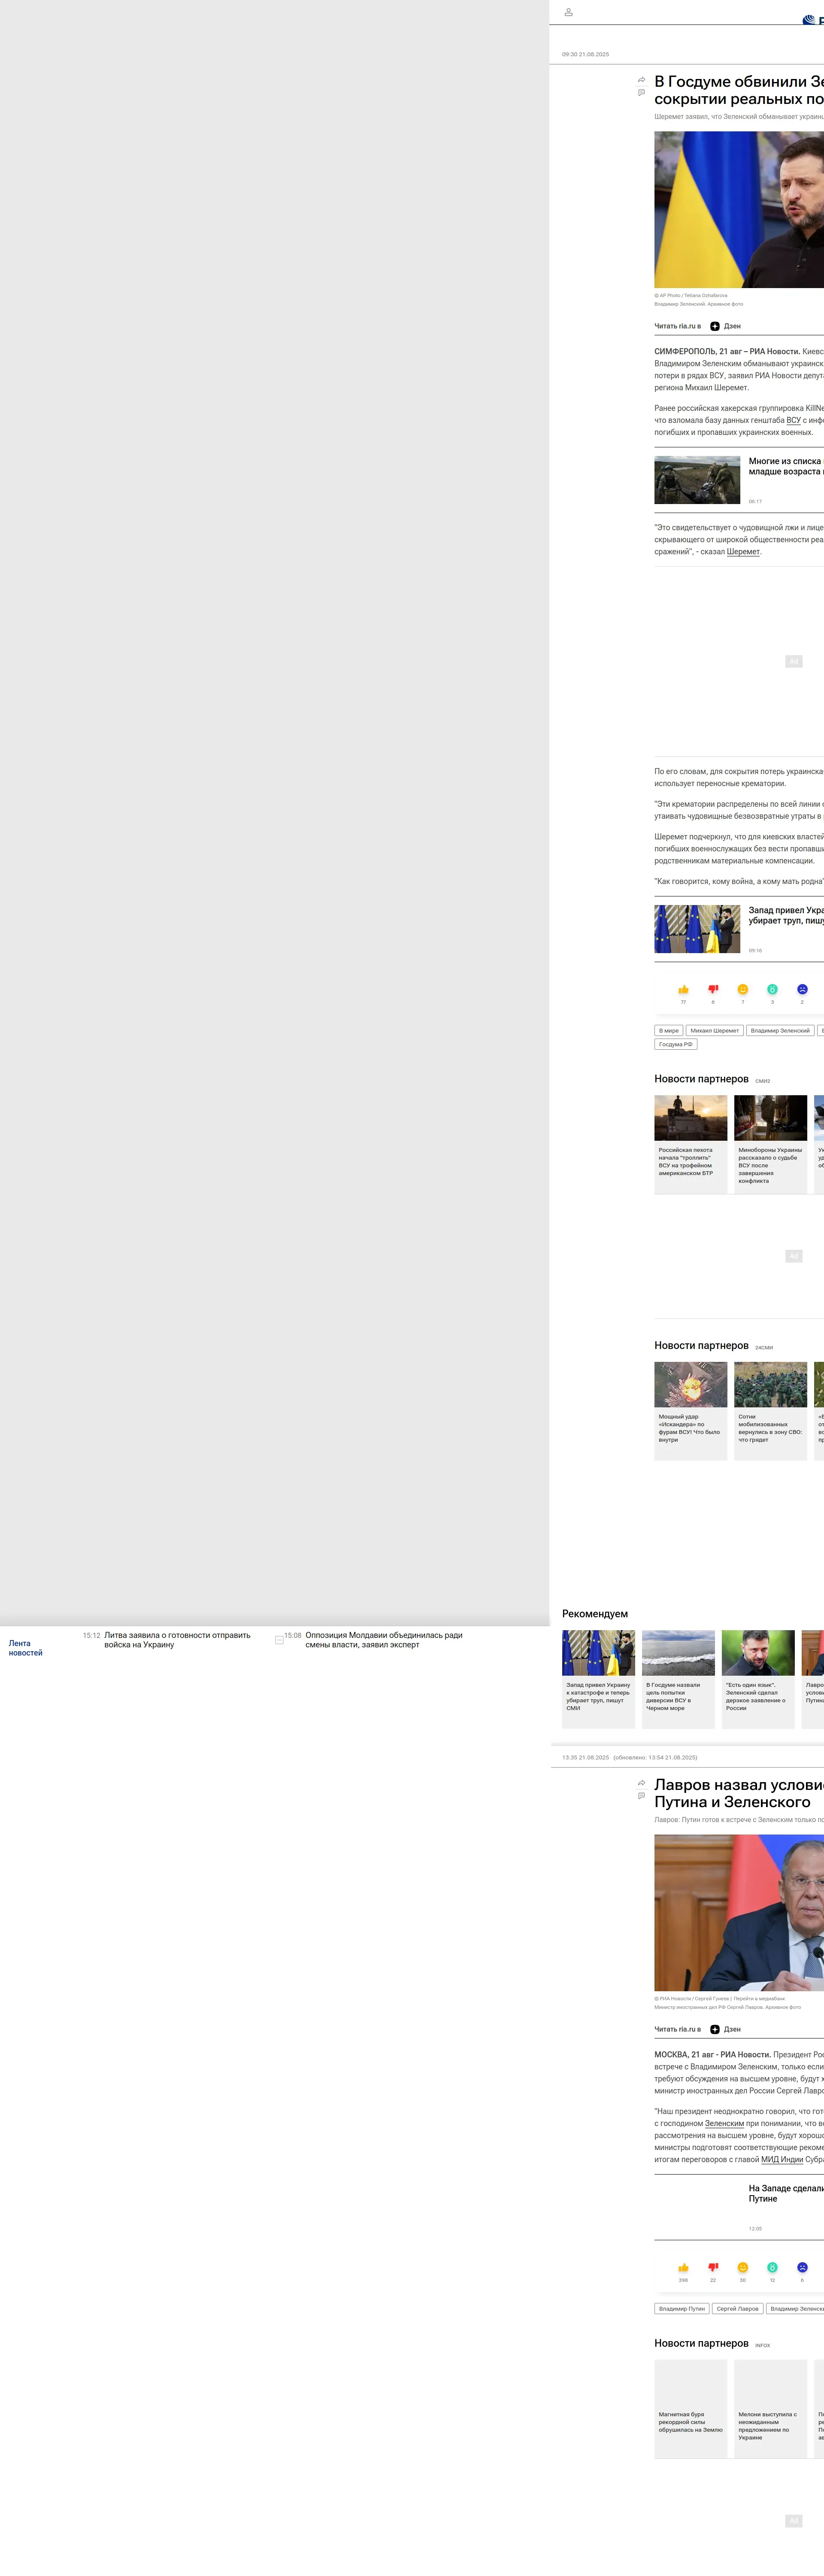Collapse the news feed ticker minus icon

click(x=279, y=1640)
